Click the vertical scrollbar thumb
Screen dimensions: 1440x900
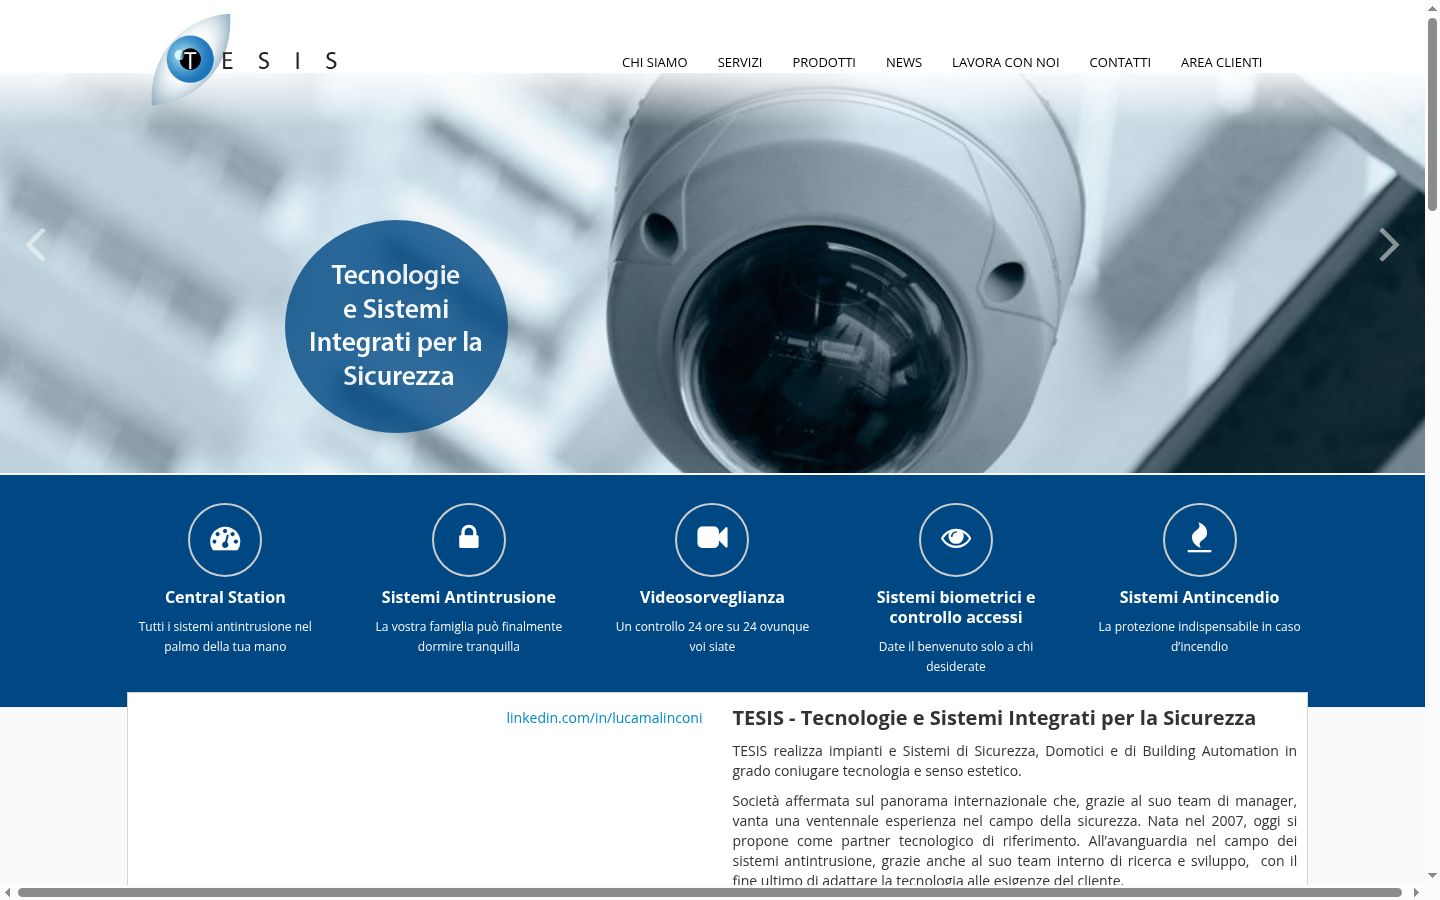click(1432, 114)
